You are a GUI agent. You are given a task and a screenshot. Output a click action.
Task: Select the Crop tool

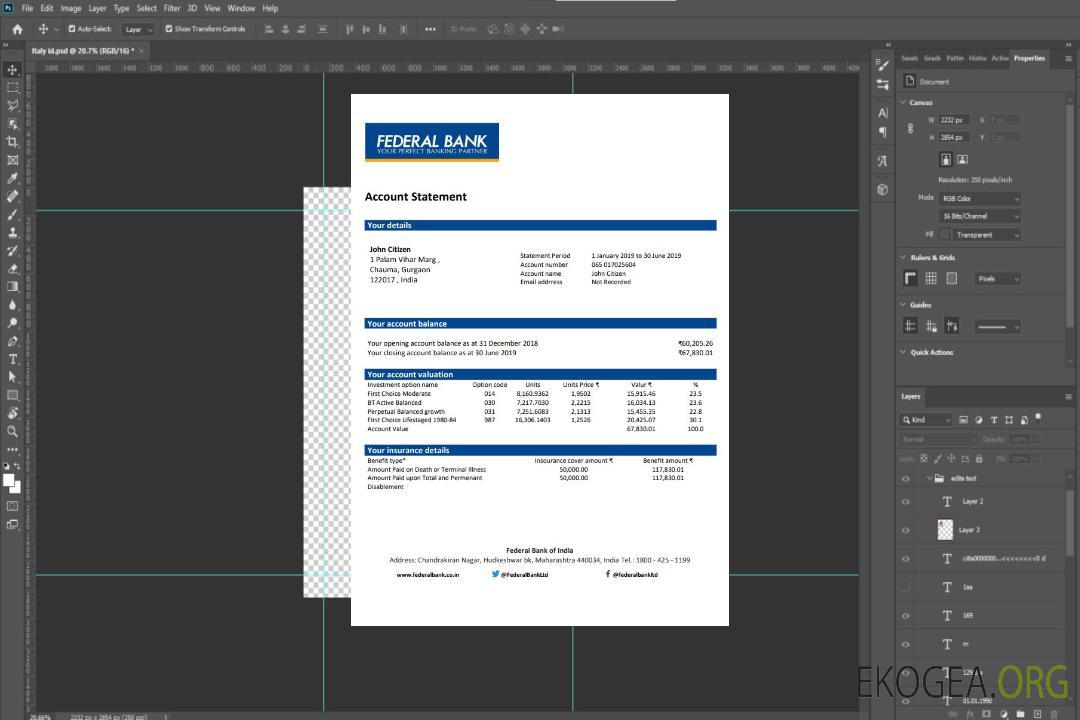pyautogui.click(x=12, y=142)
